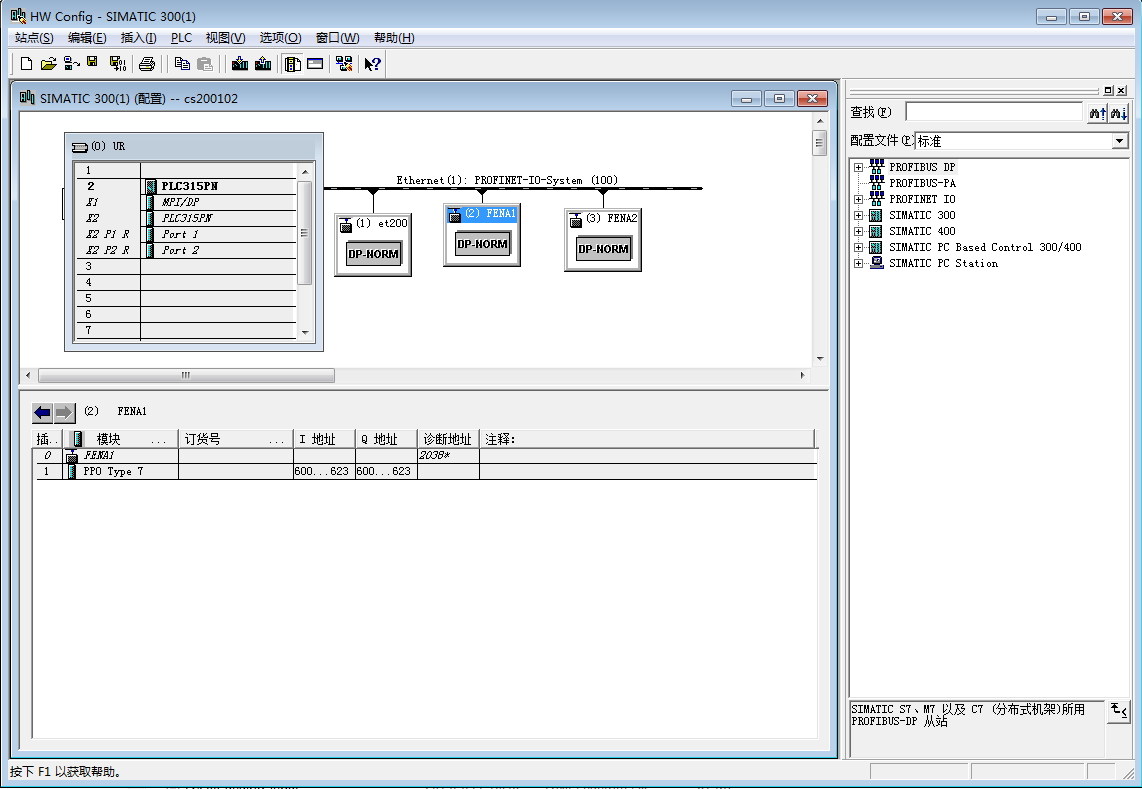Click the search-upward binoculars icon
Screen dimensions: 1142x789
[1098, 113]
